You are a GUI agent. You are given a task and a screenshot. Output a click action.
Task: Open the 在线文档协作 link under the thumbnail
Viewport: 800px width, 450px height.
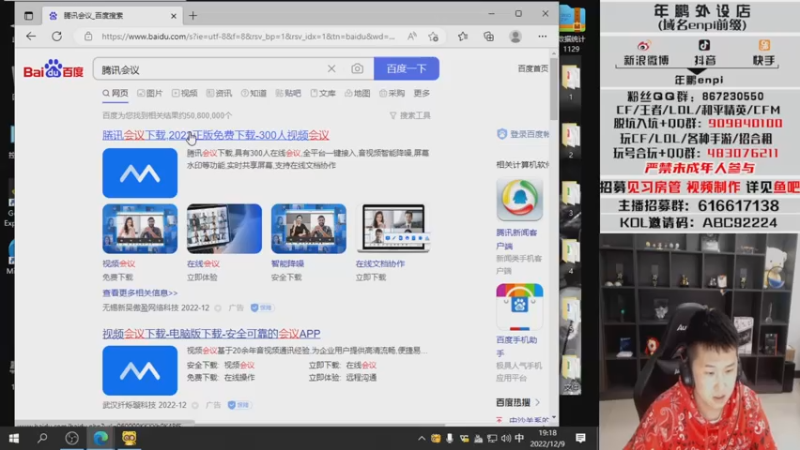(x=380, y=264)
